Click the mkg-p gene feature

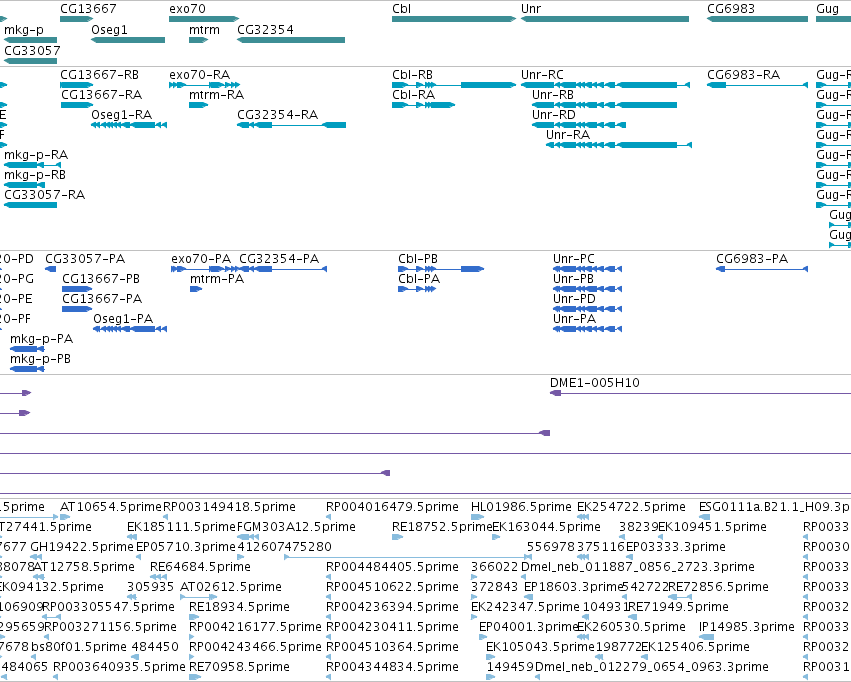click(x=30, y=40)
